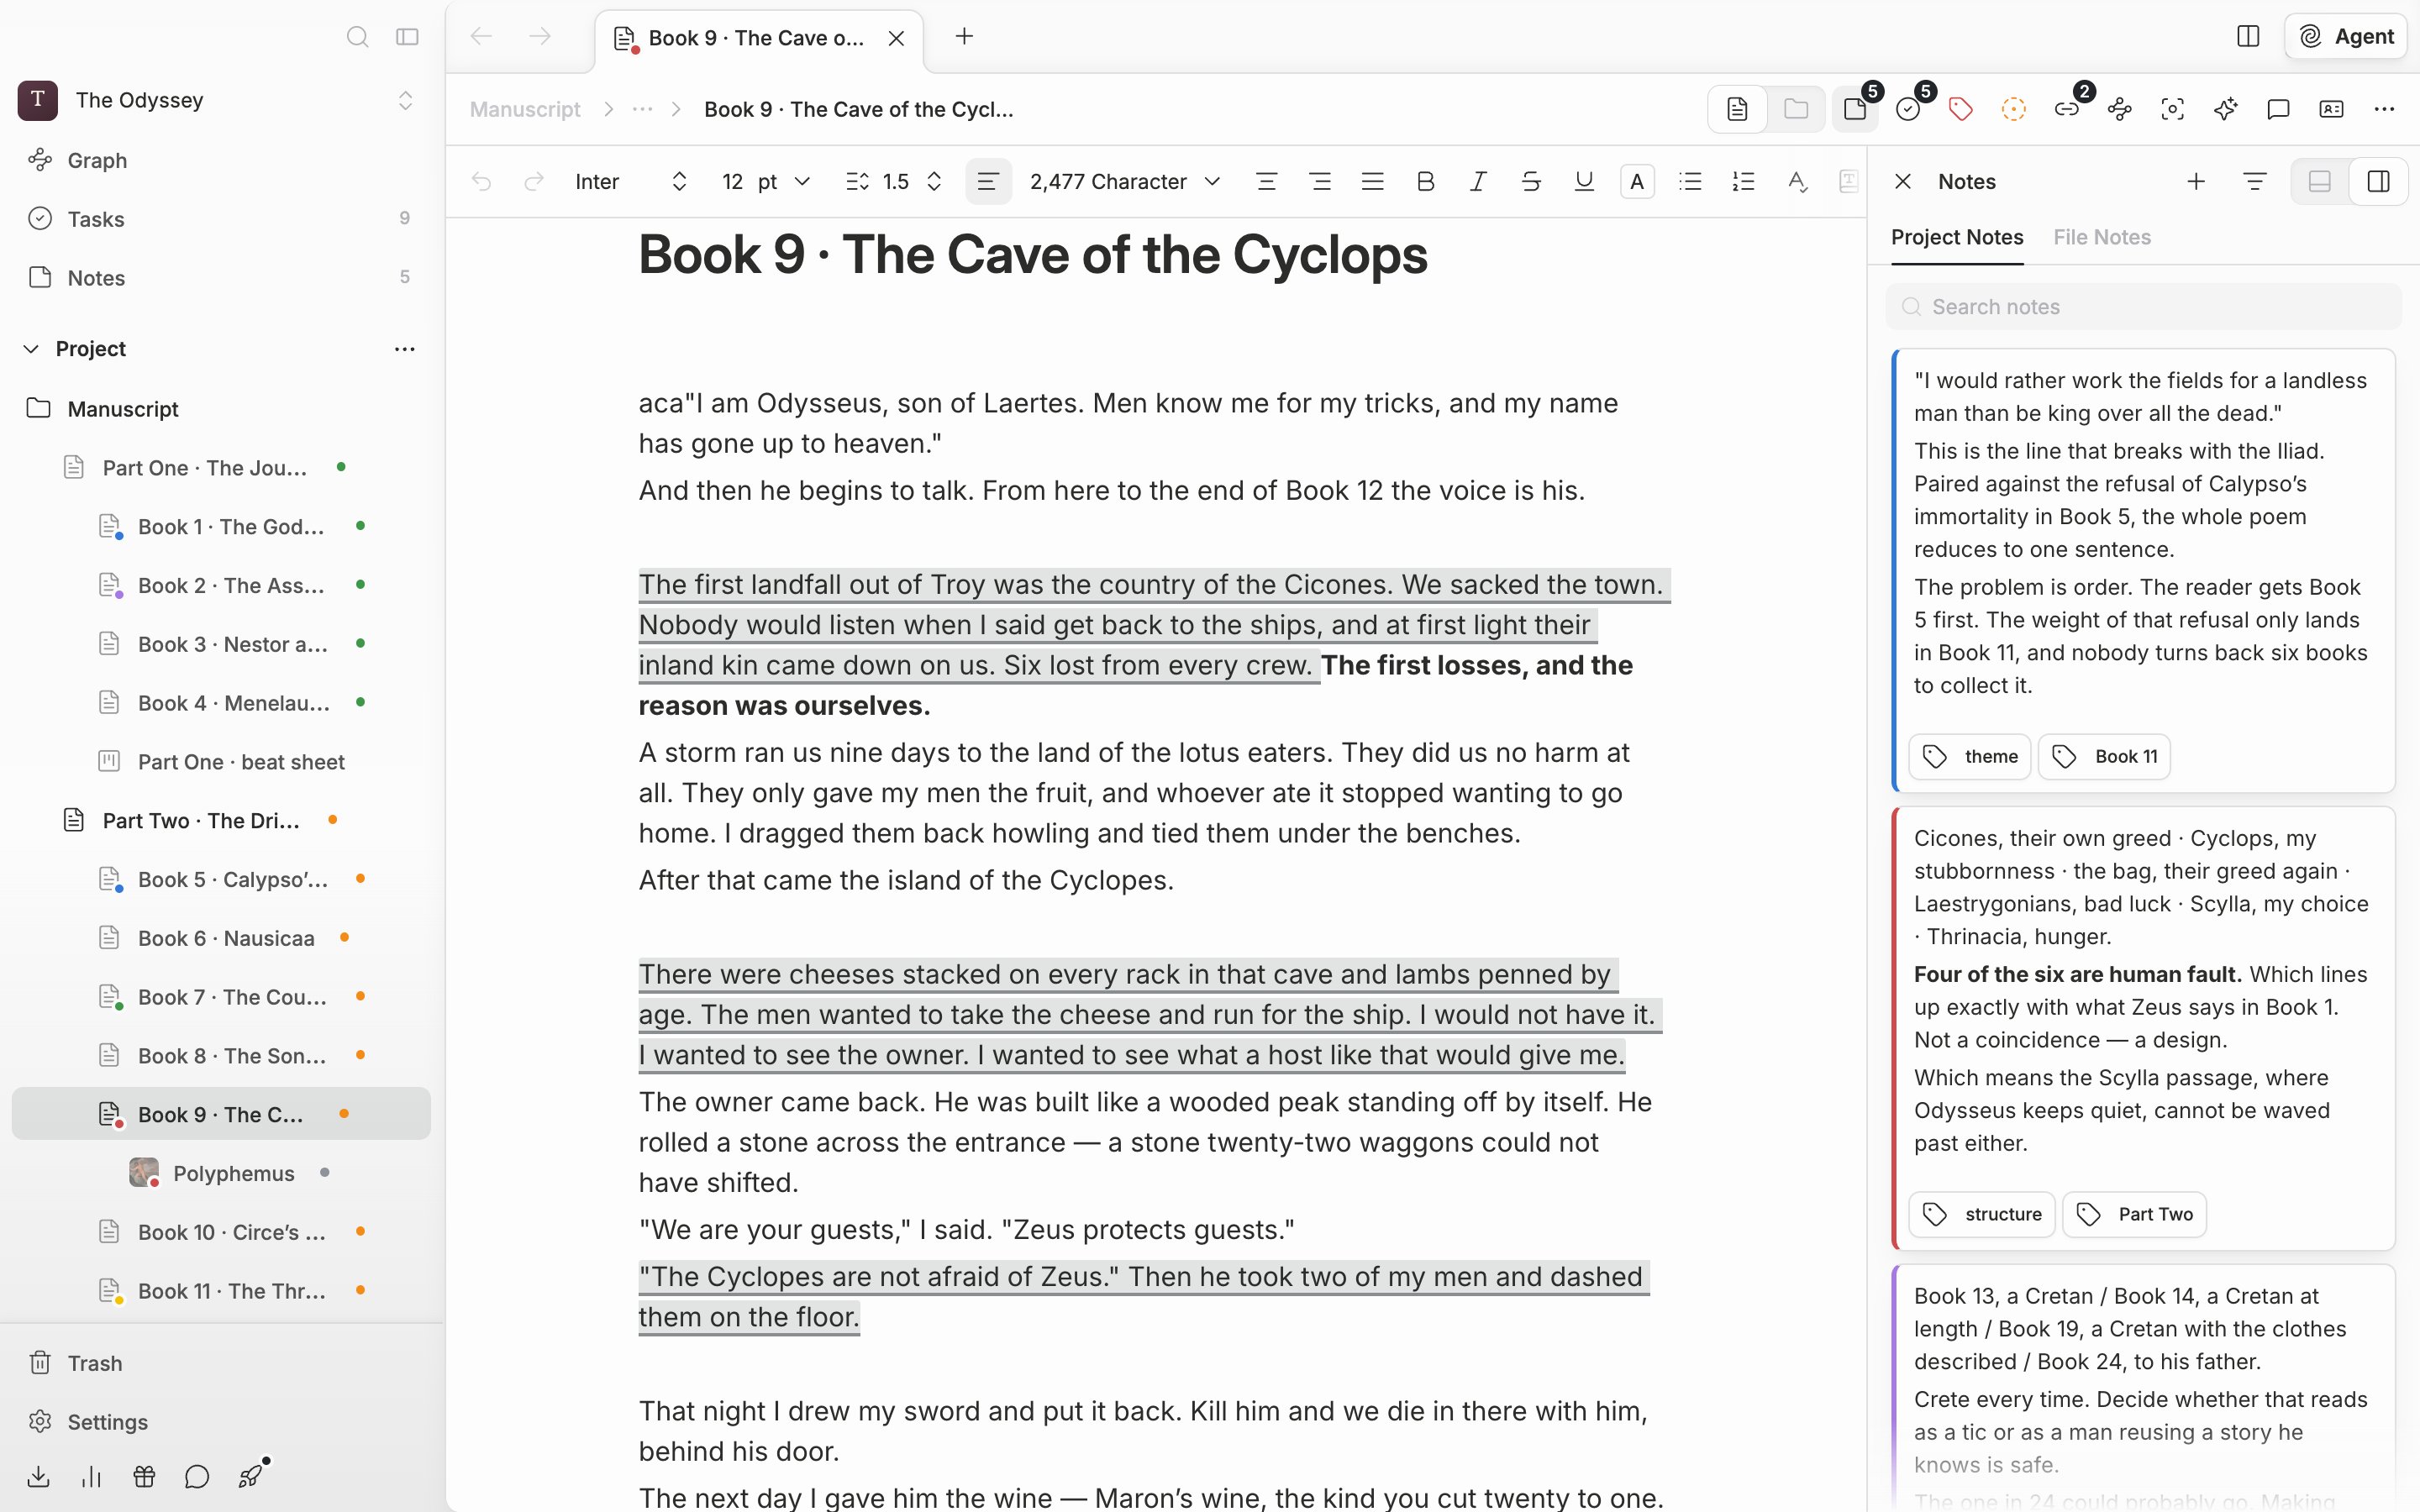Insert a numbered list

pos(1743,181)
